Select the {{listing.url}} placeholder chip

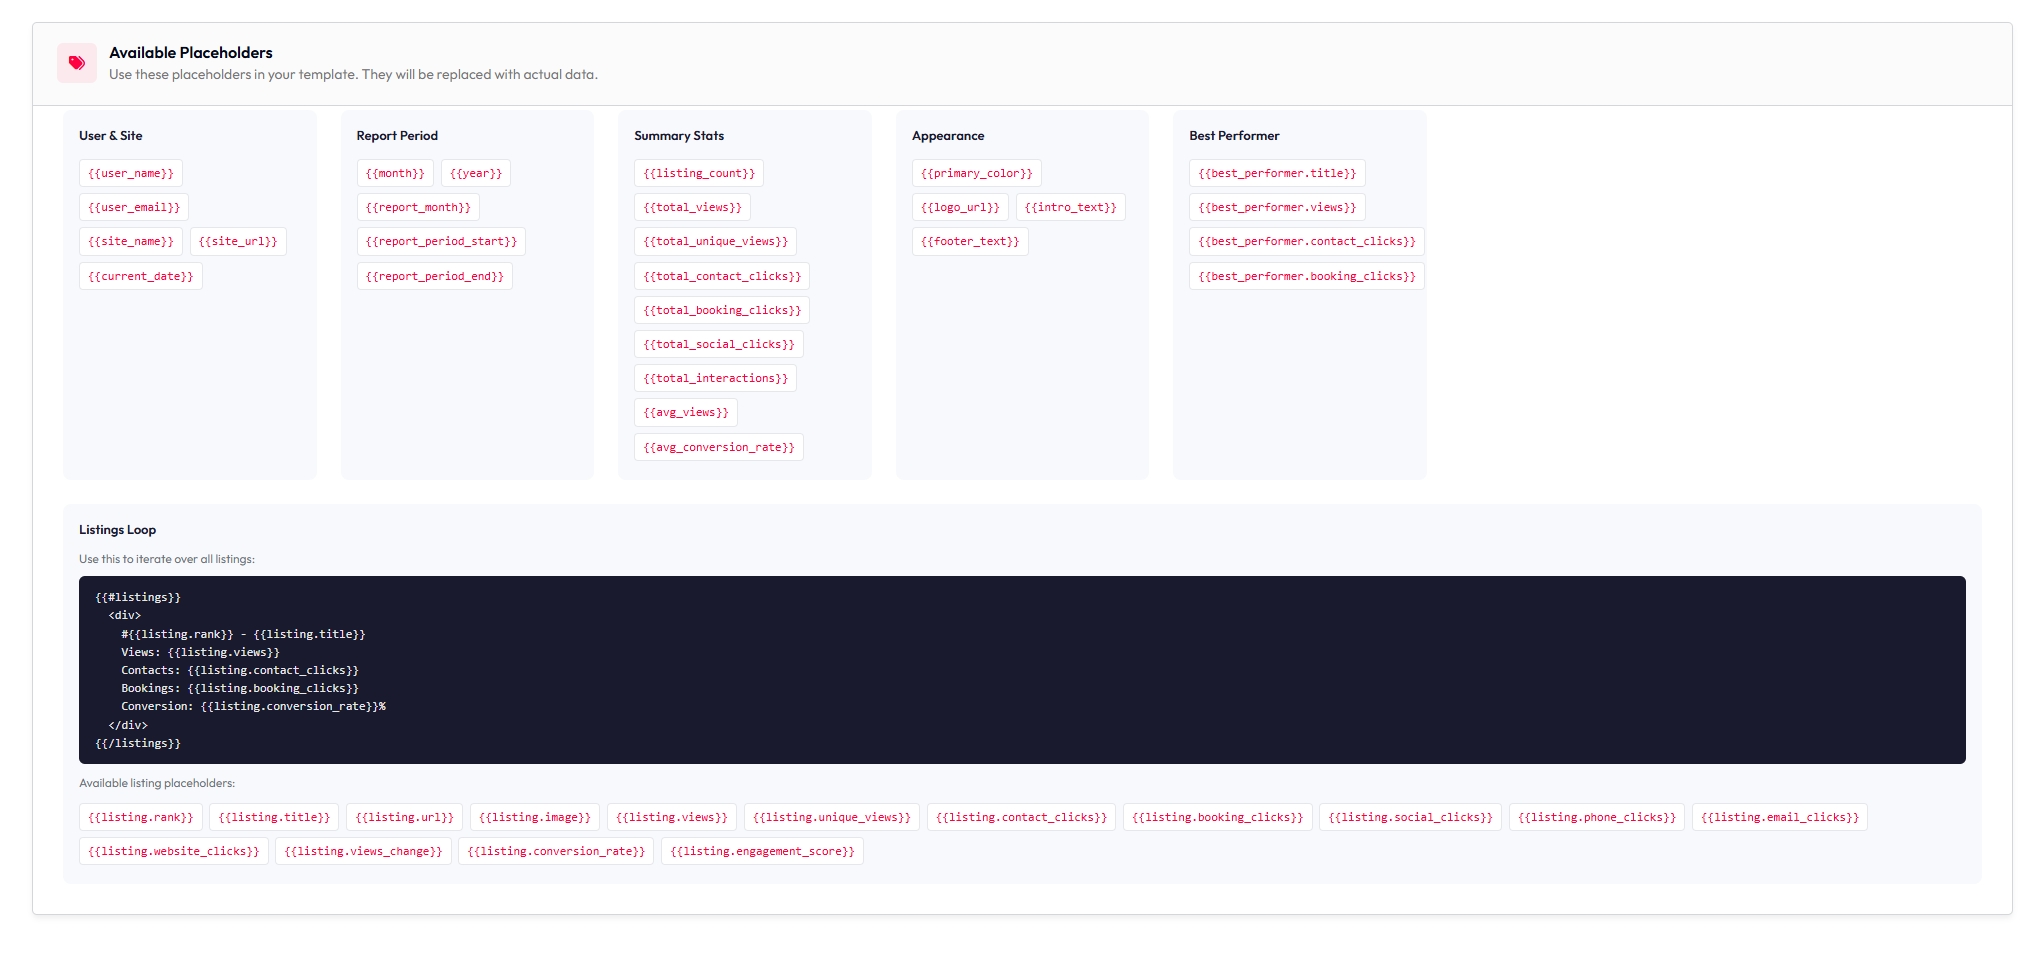[x=404, y=817]
